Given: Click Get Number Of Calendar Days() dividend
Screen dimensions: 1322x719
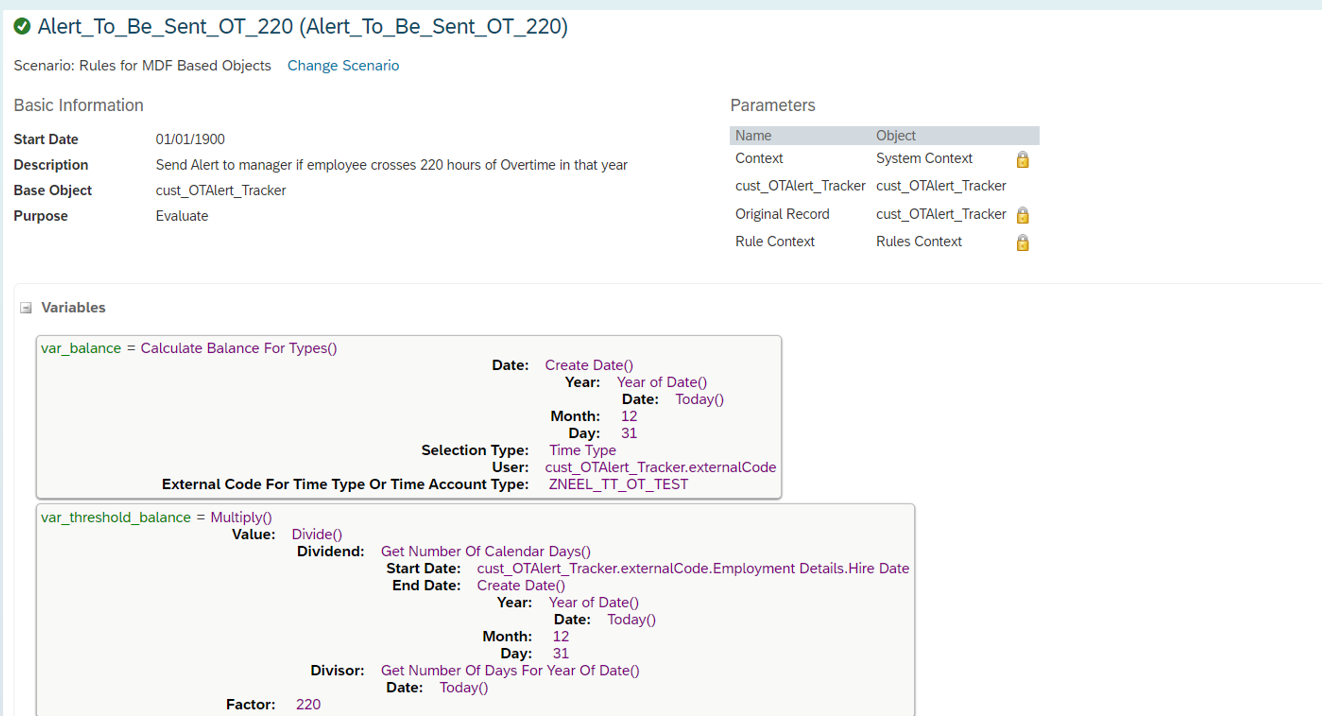Looking at the screenshot, I should 485,552.
